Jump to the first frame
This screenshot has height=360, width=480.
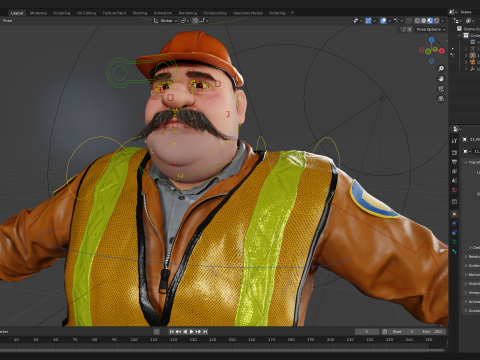tap(172, 332)
